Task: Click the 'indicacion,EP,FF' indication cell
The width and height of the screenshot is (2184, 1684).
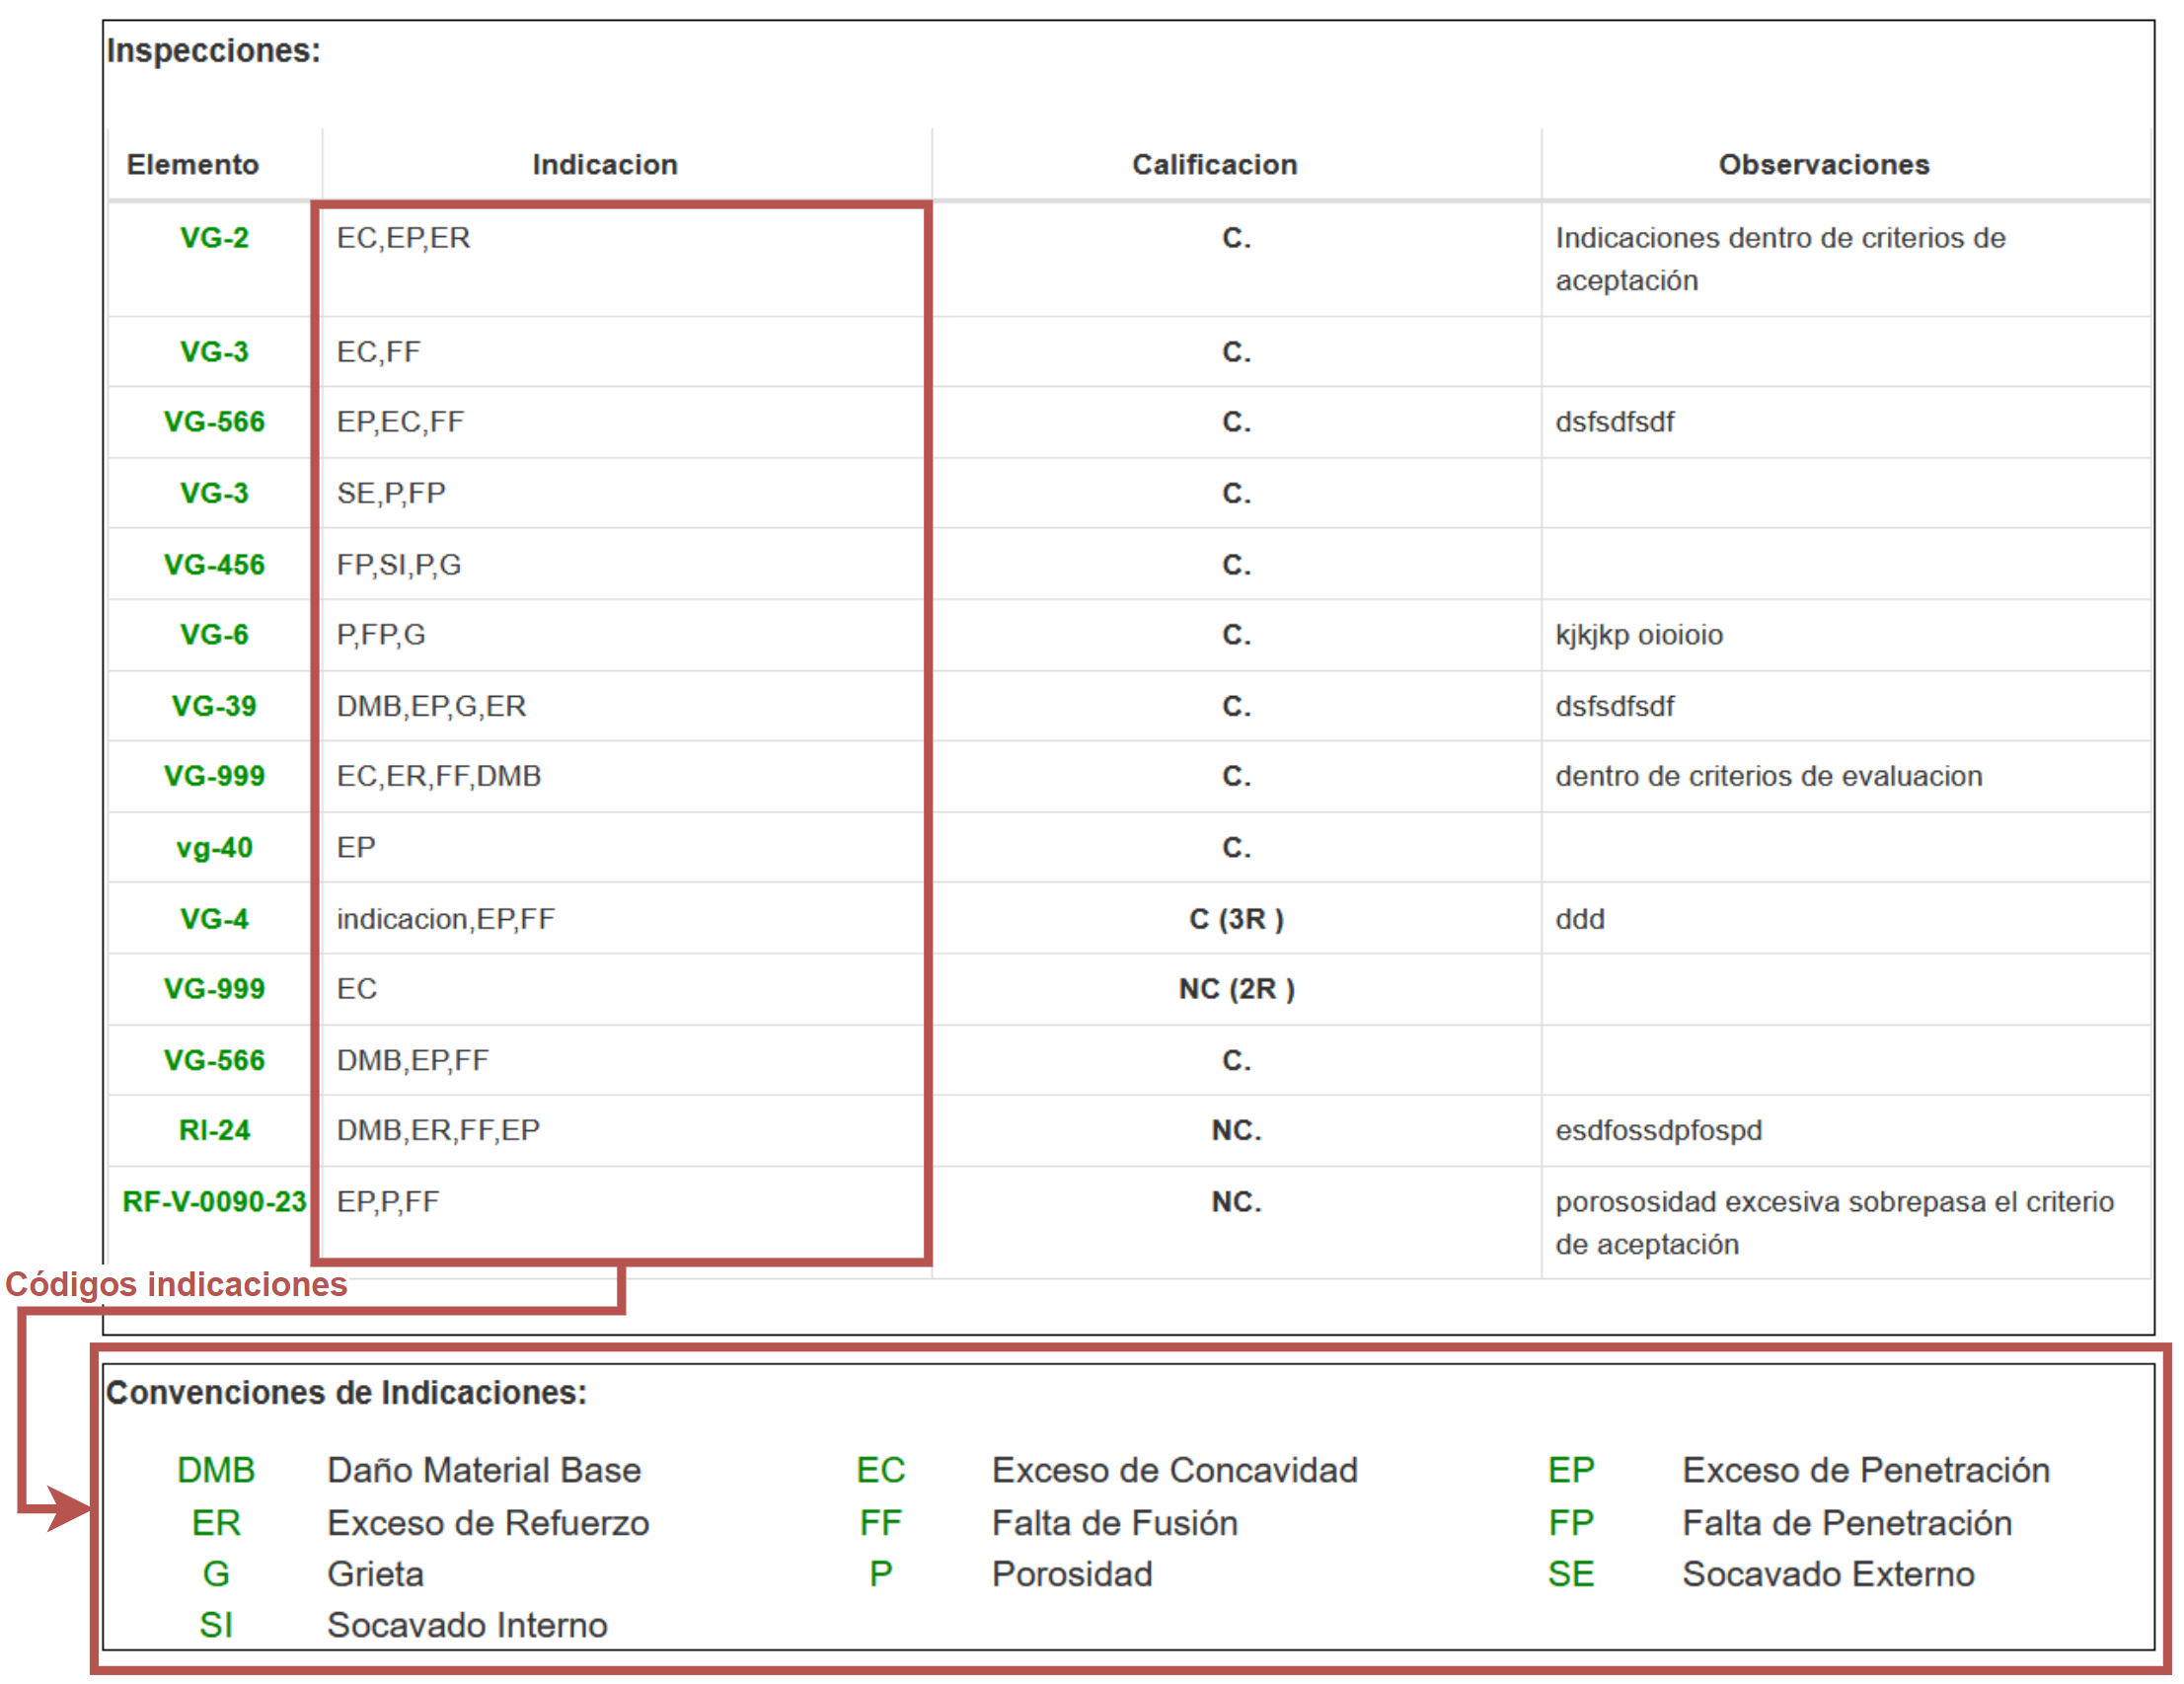Action: tap(446, 919)
